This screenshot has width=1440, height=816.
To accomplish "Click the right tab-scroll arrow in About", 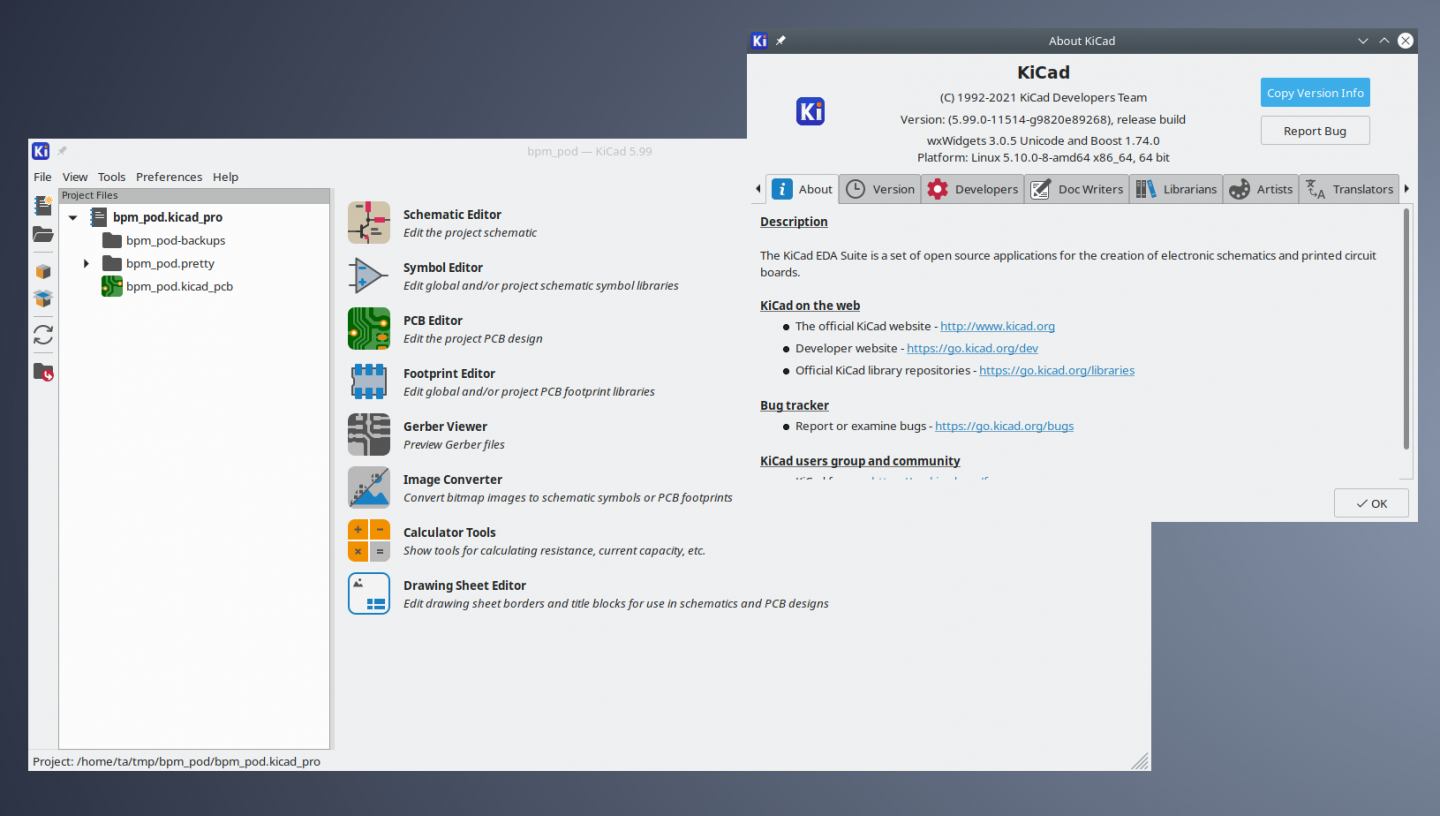I will click(x=1407, y=189).
